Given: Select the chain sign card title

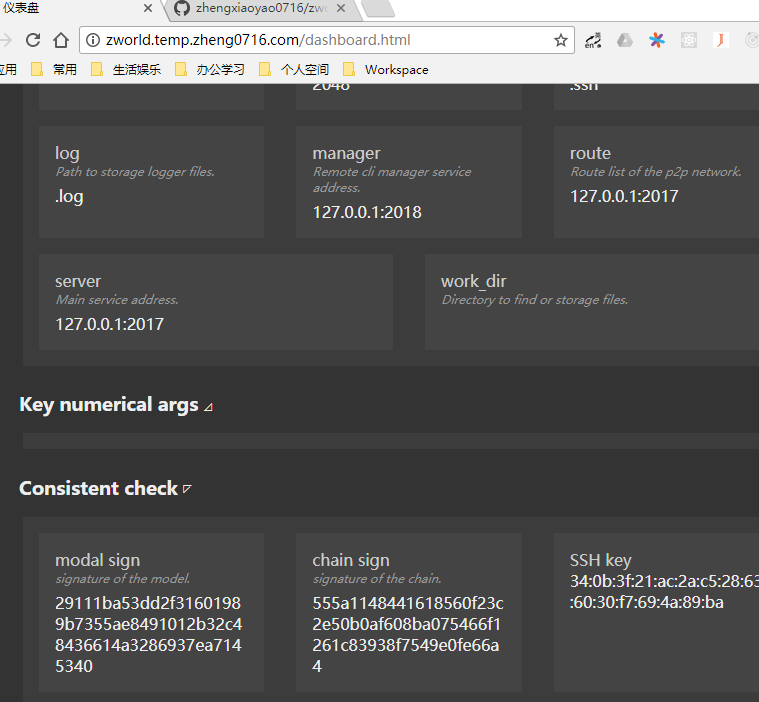Looking at the screenshot, I should pyautogui.click(x=351, y=561).
